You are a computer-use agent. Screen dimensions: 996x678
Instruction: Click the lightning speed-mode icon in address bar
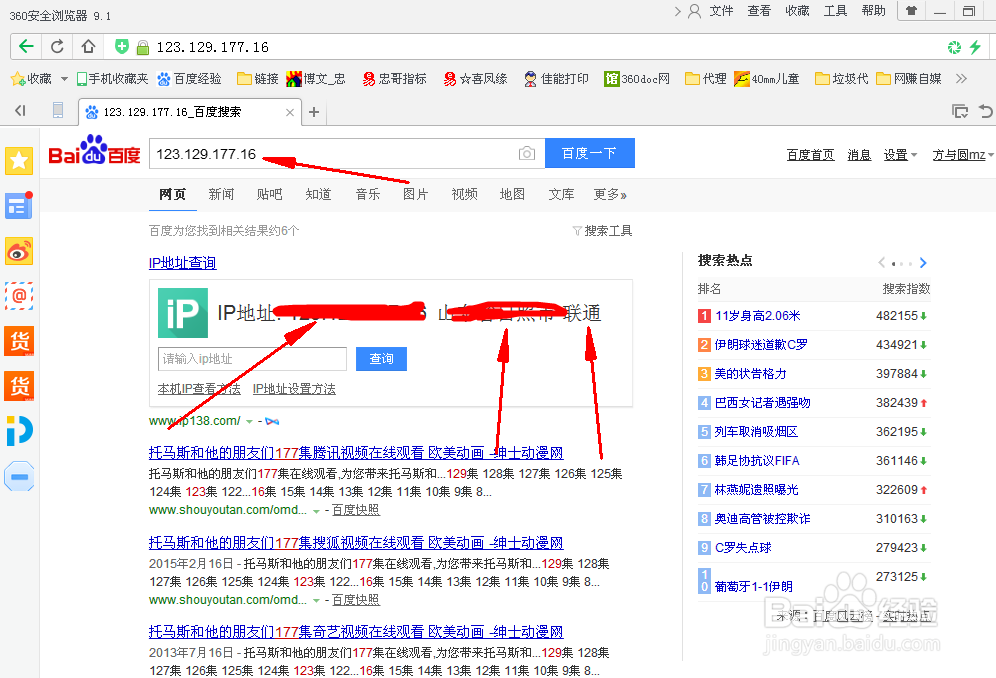pyautogui.click(x=977, y=46)
